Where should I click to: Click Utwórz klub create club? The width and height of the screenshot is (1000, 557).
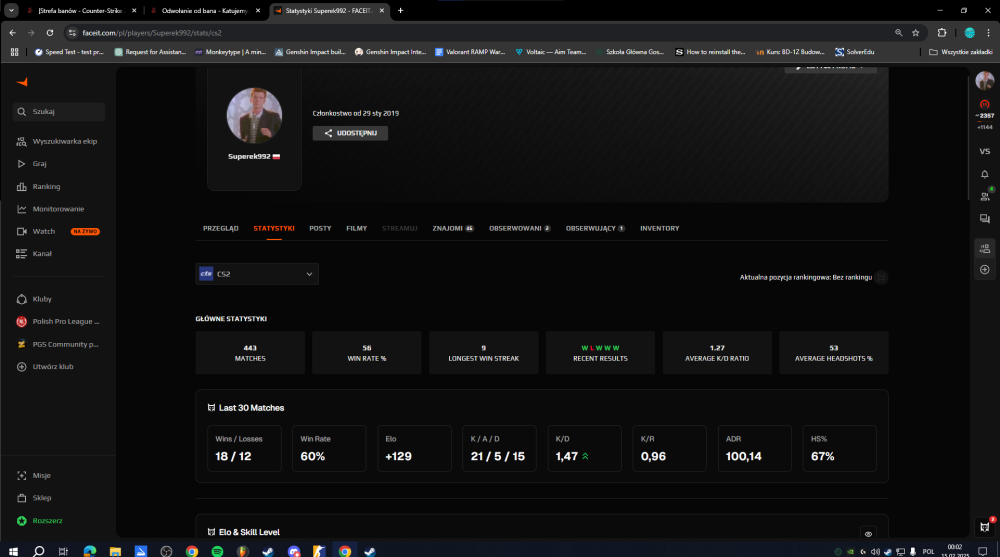coord(45,366)
